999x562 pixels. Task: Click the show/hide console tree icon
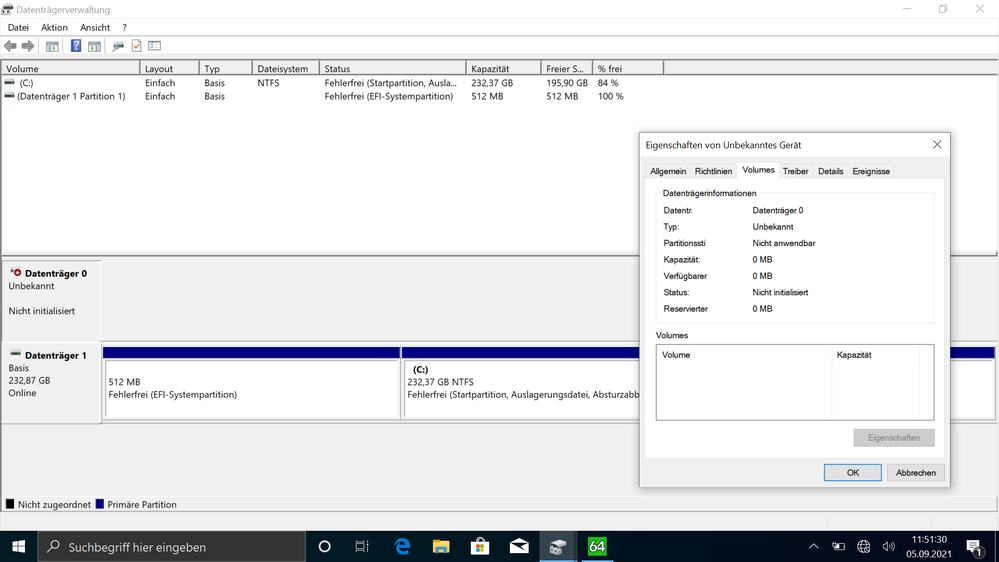point(52,46)
